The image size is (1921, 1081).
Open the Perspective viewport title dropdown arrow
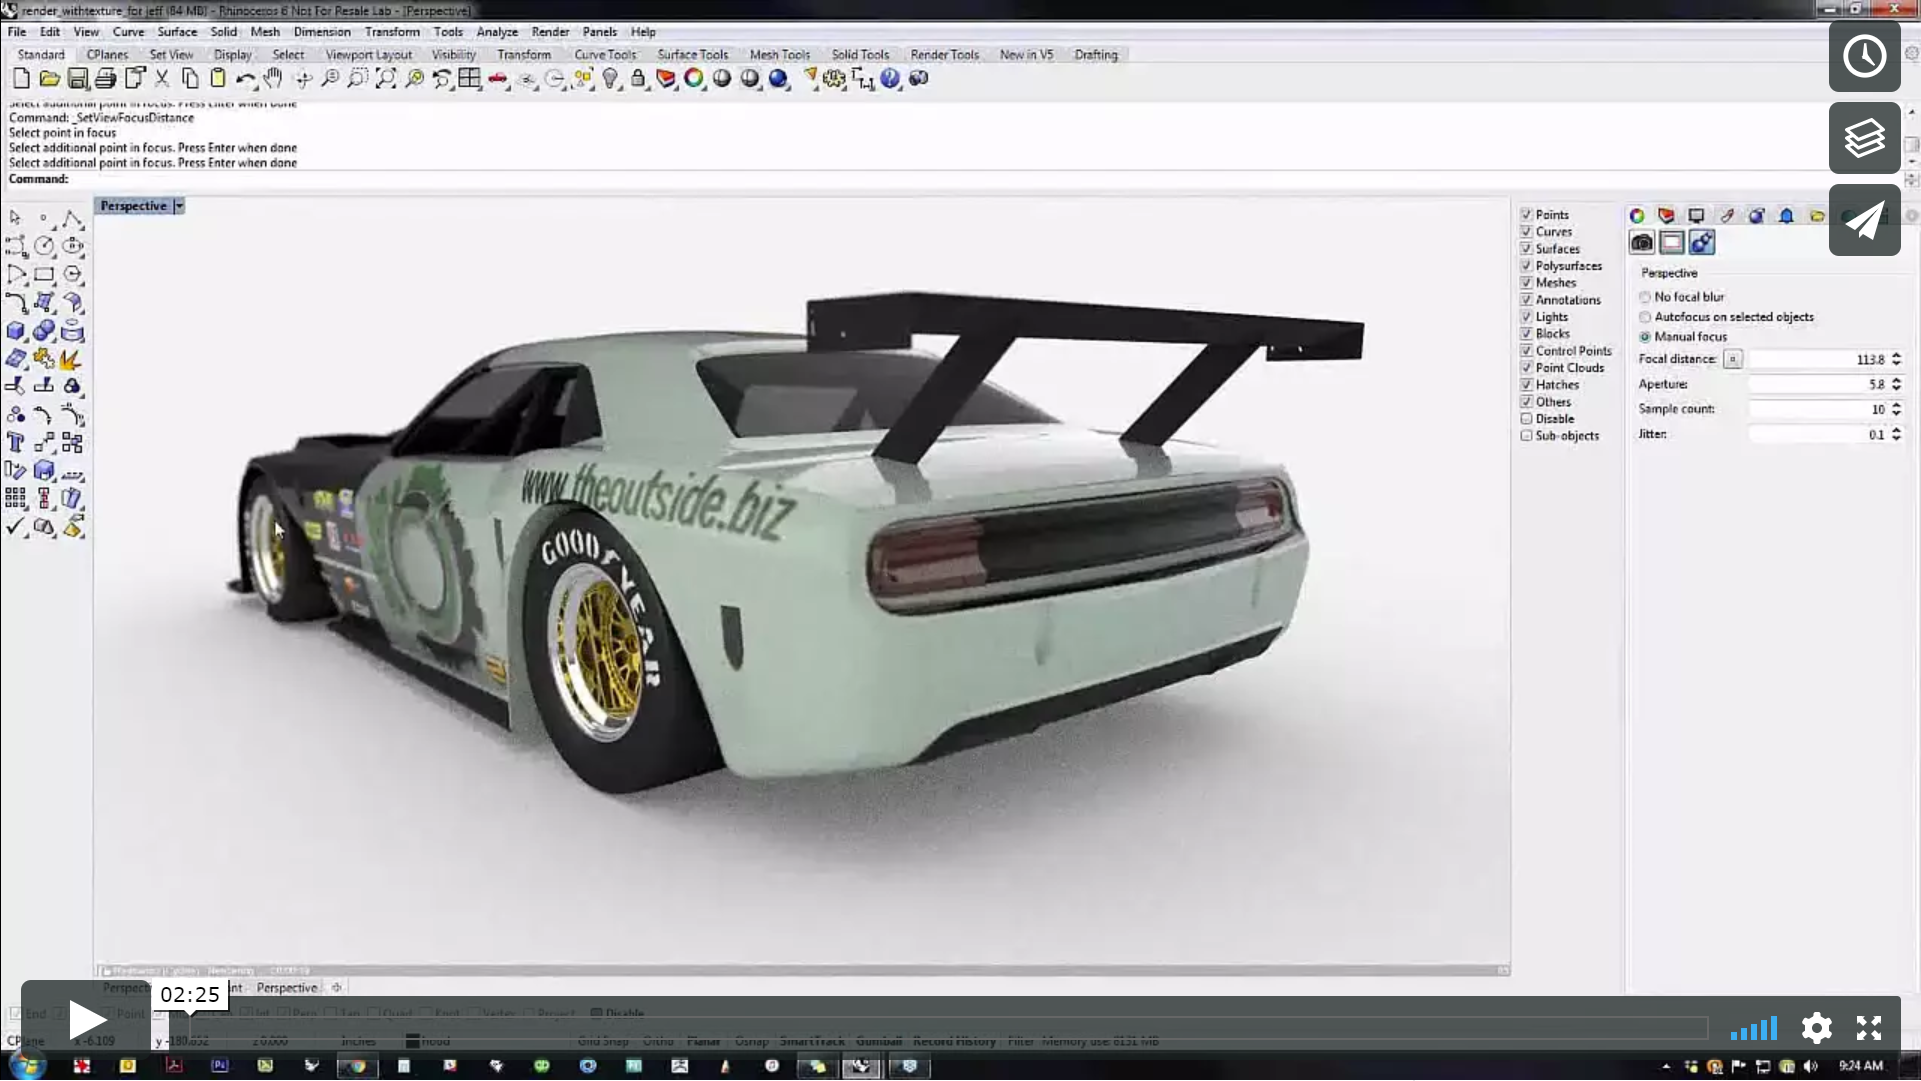179,206
